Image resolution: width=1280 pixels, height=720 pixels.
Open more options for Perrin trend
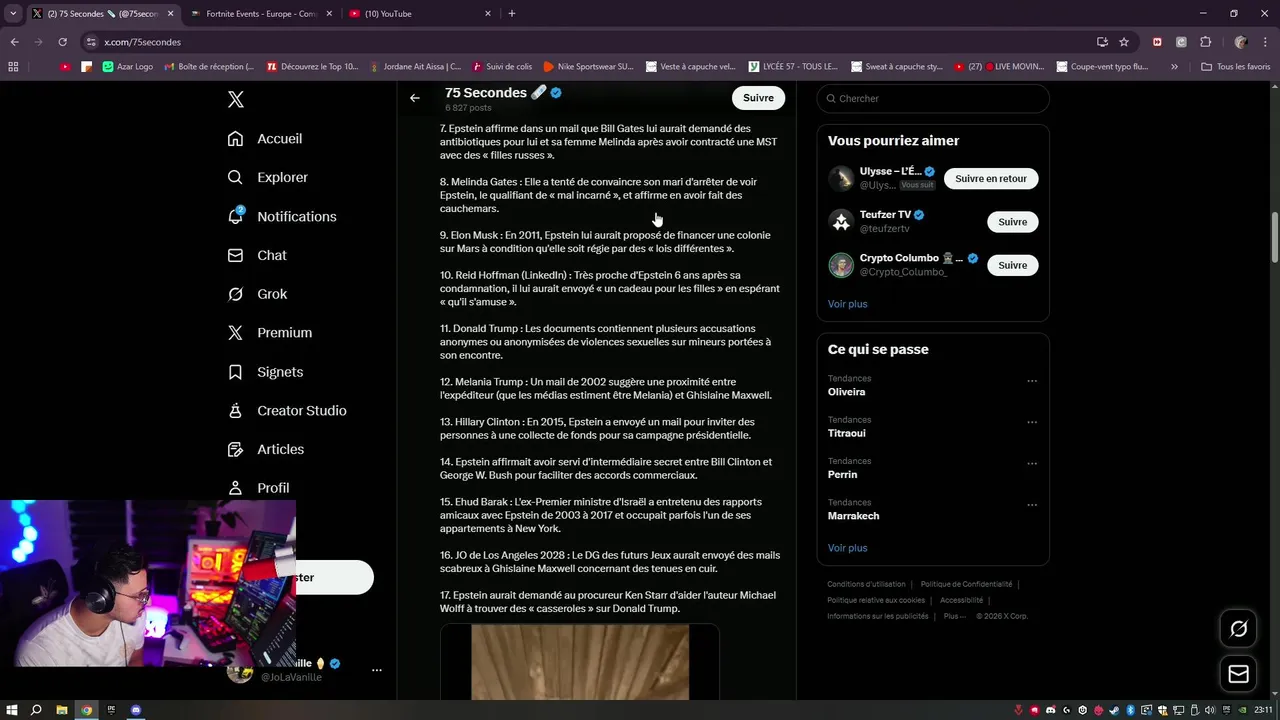point(1032,463)
